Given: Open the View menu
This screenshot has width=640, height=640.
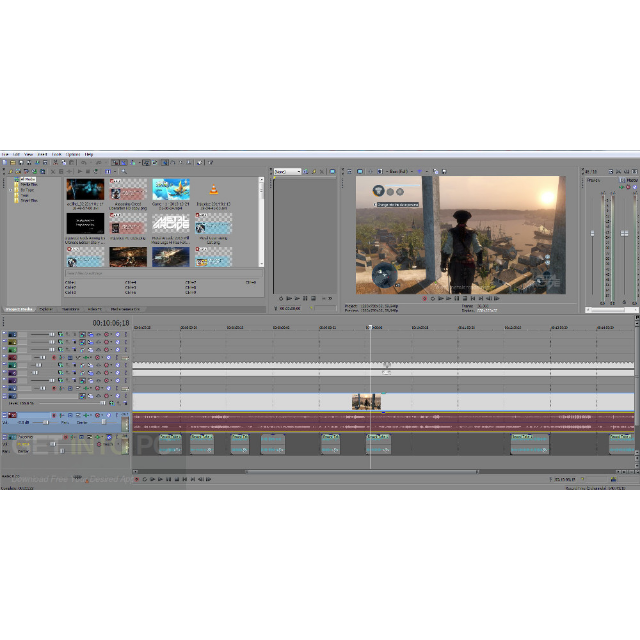Looking at the screenshot, I should point(29,155).
